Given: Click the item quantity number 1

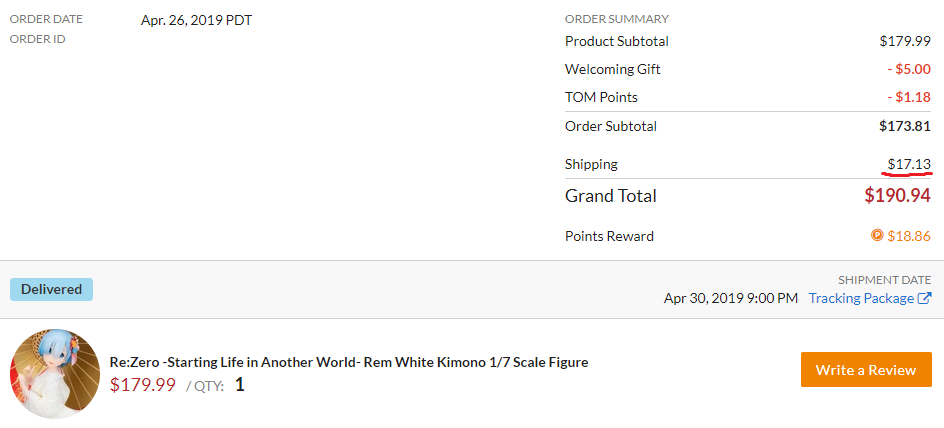Looking at the screenshot, I should pyautogui.click(x=240, y=384).
